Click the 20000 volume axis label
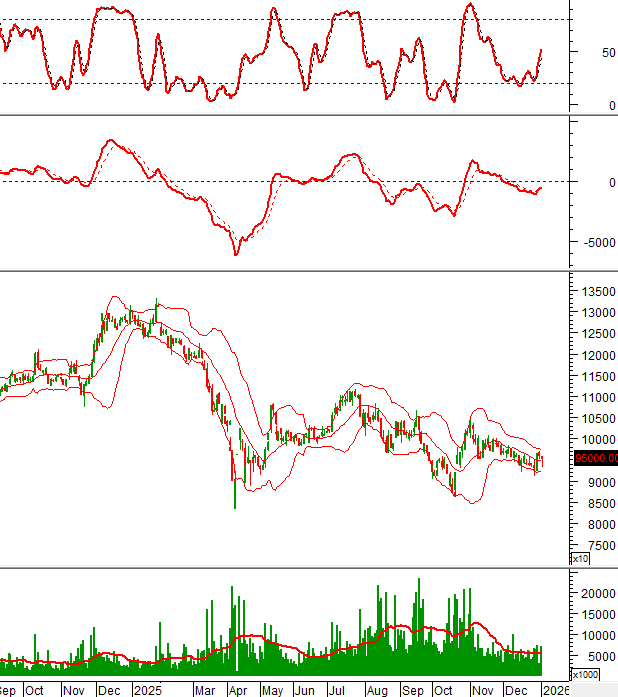Viewport: 618px width, 697px height. [594, 593]
